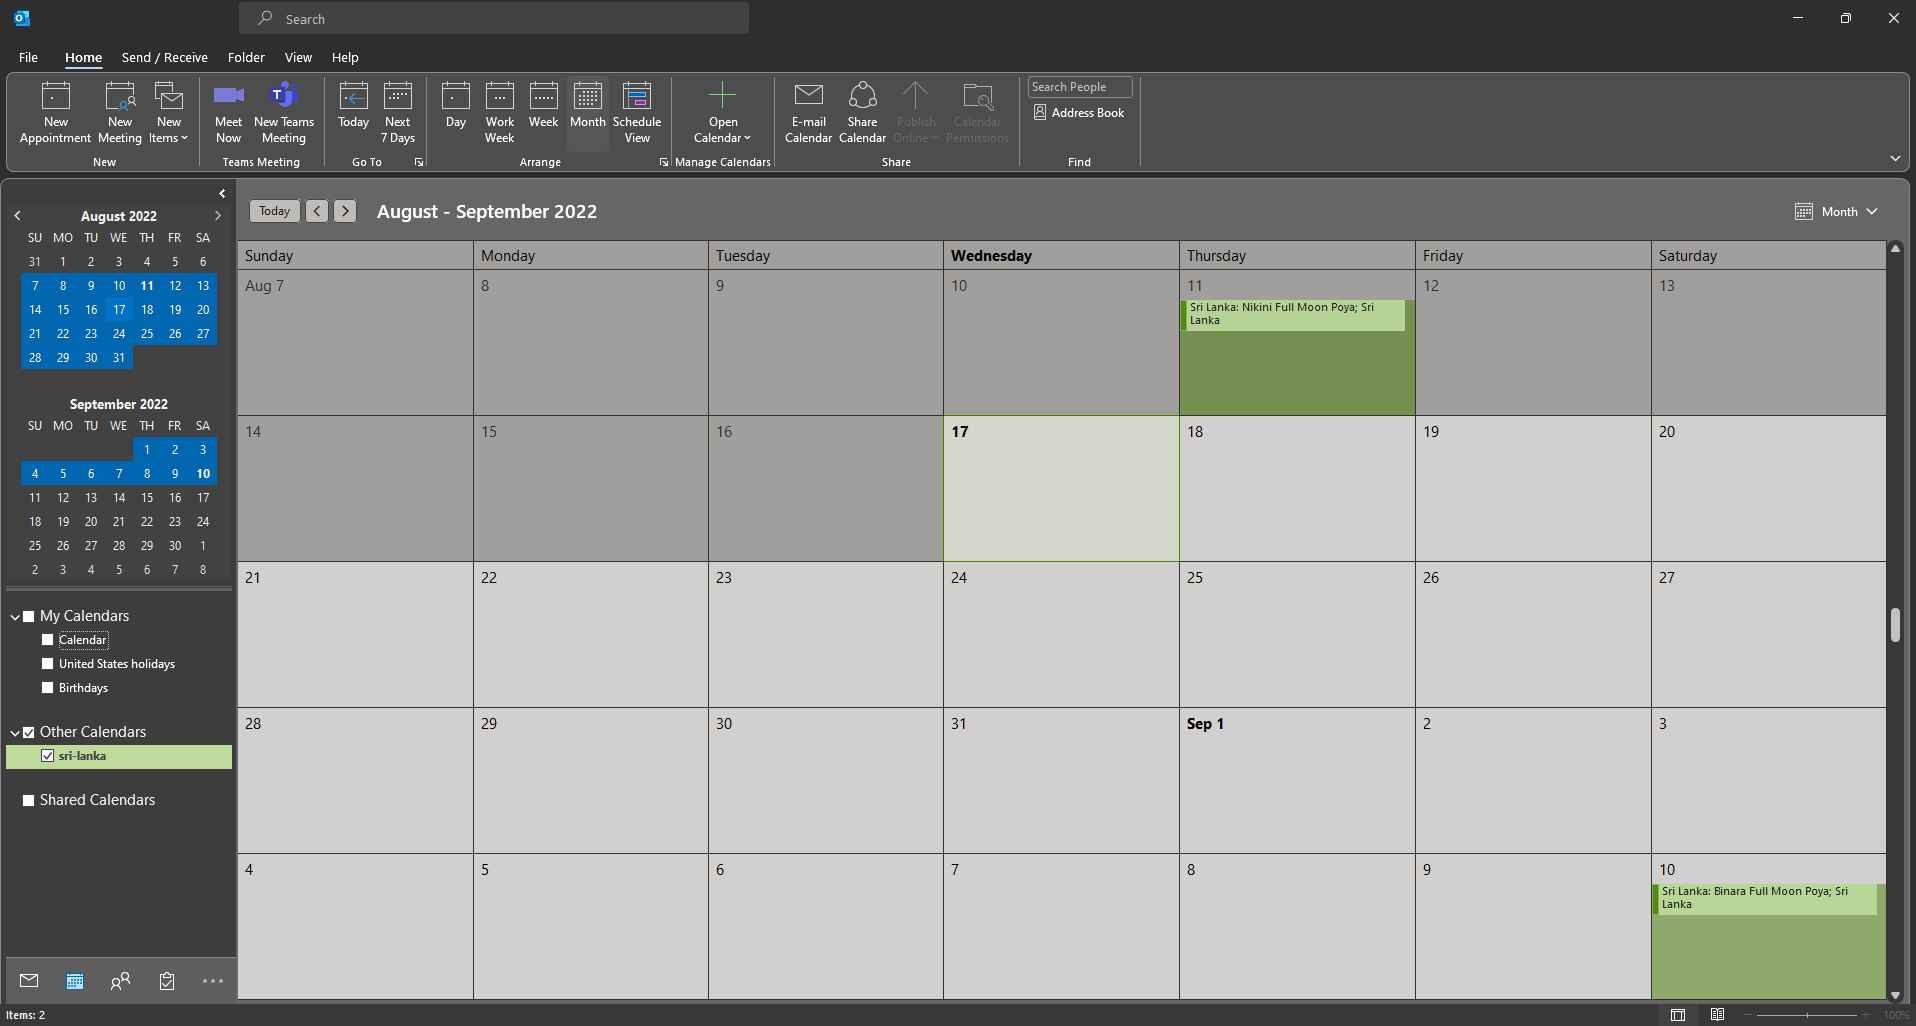The image size is (1916, 1026).
Task: Switch to Reading view in status bar
Action: [1717, 1015]
